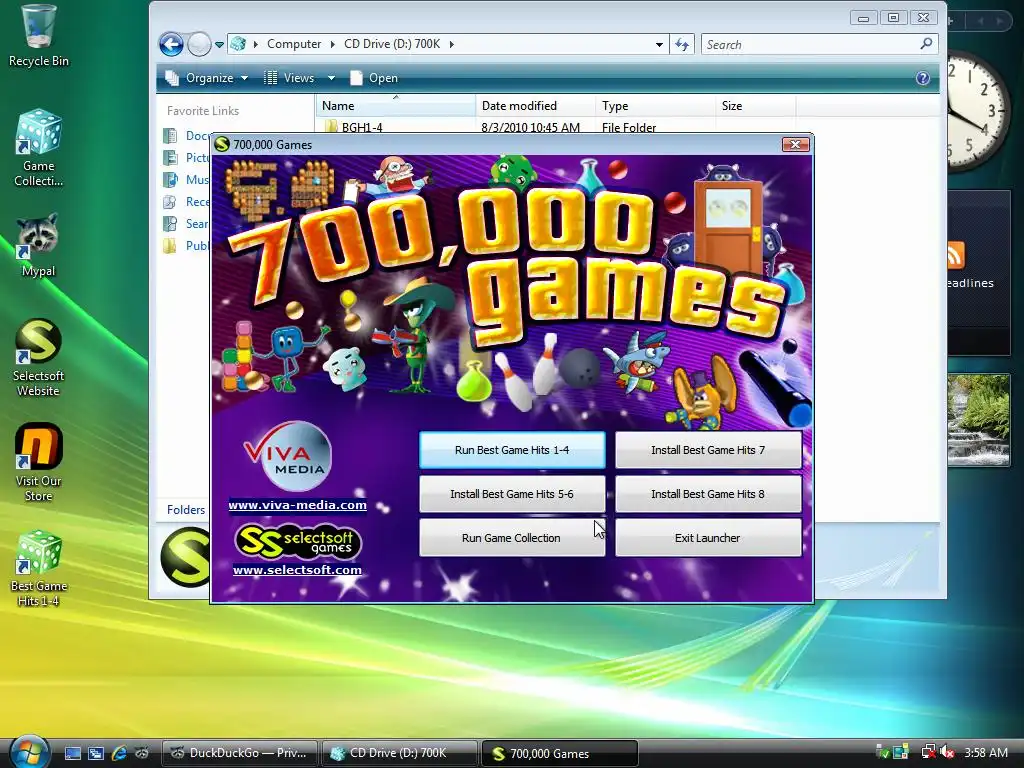The image size is (1024, 768).
Task: Open Public favorite link in Explorer
Action: pos(187,246)
